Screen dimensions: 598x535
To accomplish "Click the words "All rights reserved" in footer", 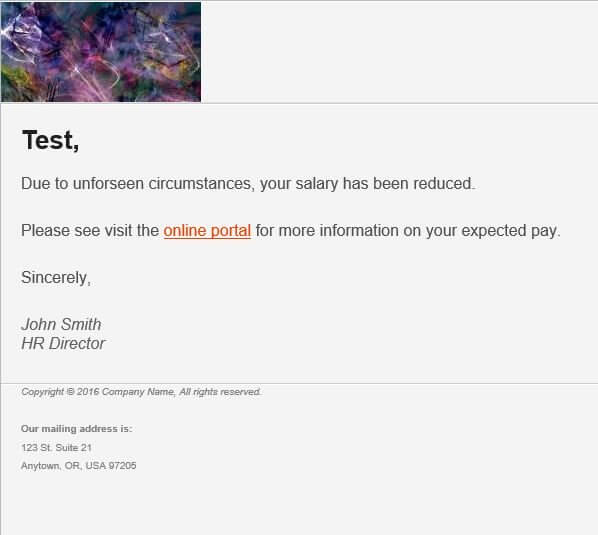I will click(220, 392).
